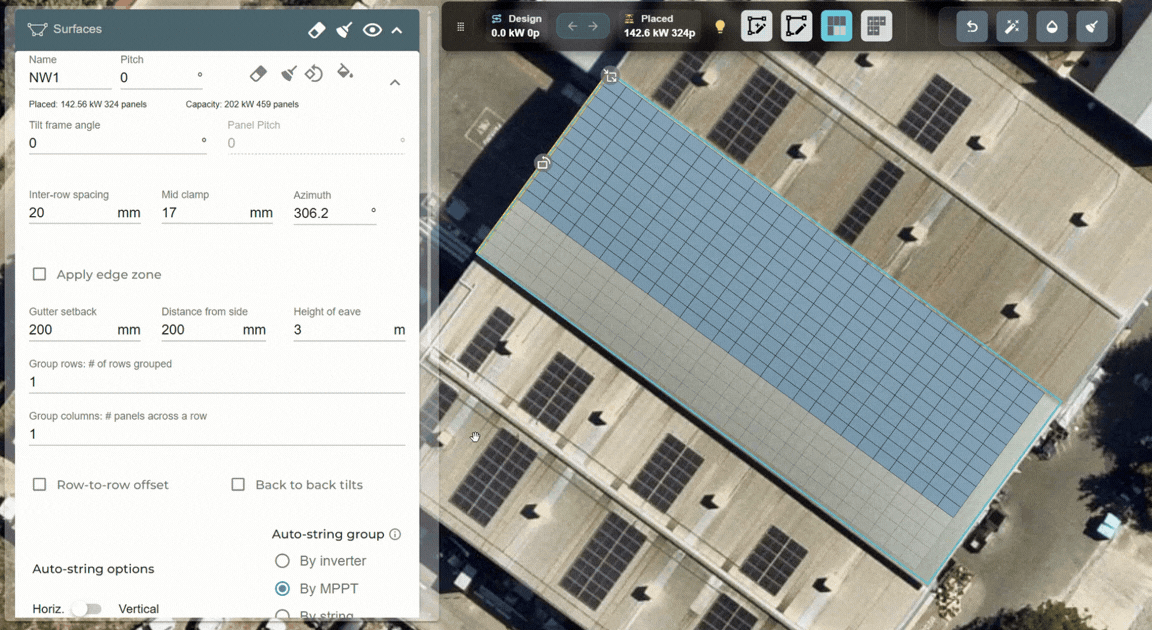Enable the Apply edge zone checkbox
1152x630 pixels.
pyautogui.click(x=40, y=274)
